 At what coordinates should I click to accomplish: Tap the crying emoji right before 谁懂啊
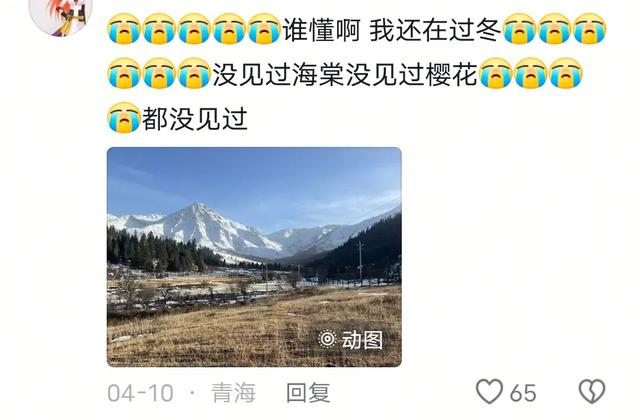tap(264, 29)
